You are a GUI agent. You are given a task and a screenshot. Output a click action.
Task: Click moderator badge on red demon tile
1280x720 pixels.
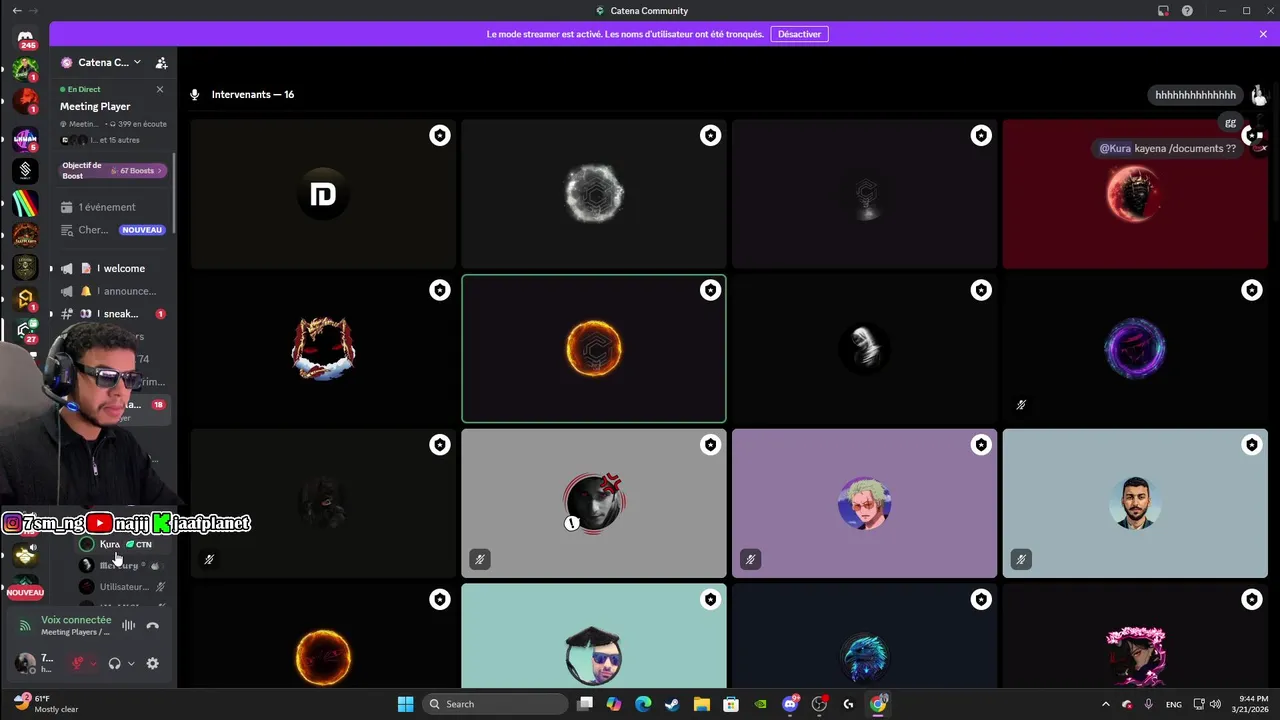(x=1252, y=135)
